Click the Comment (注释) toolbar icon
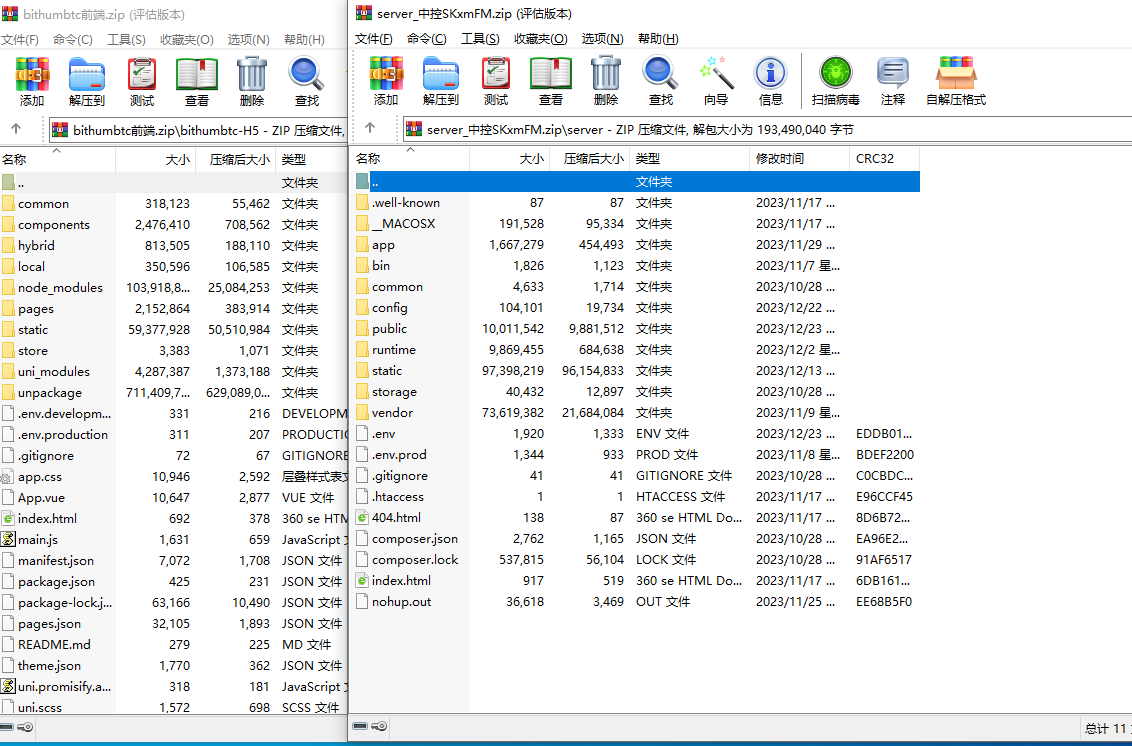 point(892,81)
